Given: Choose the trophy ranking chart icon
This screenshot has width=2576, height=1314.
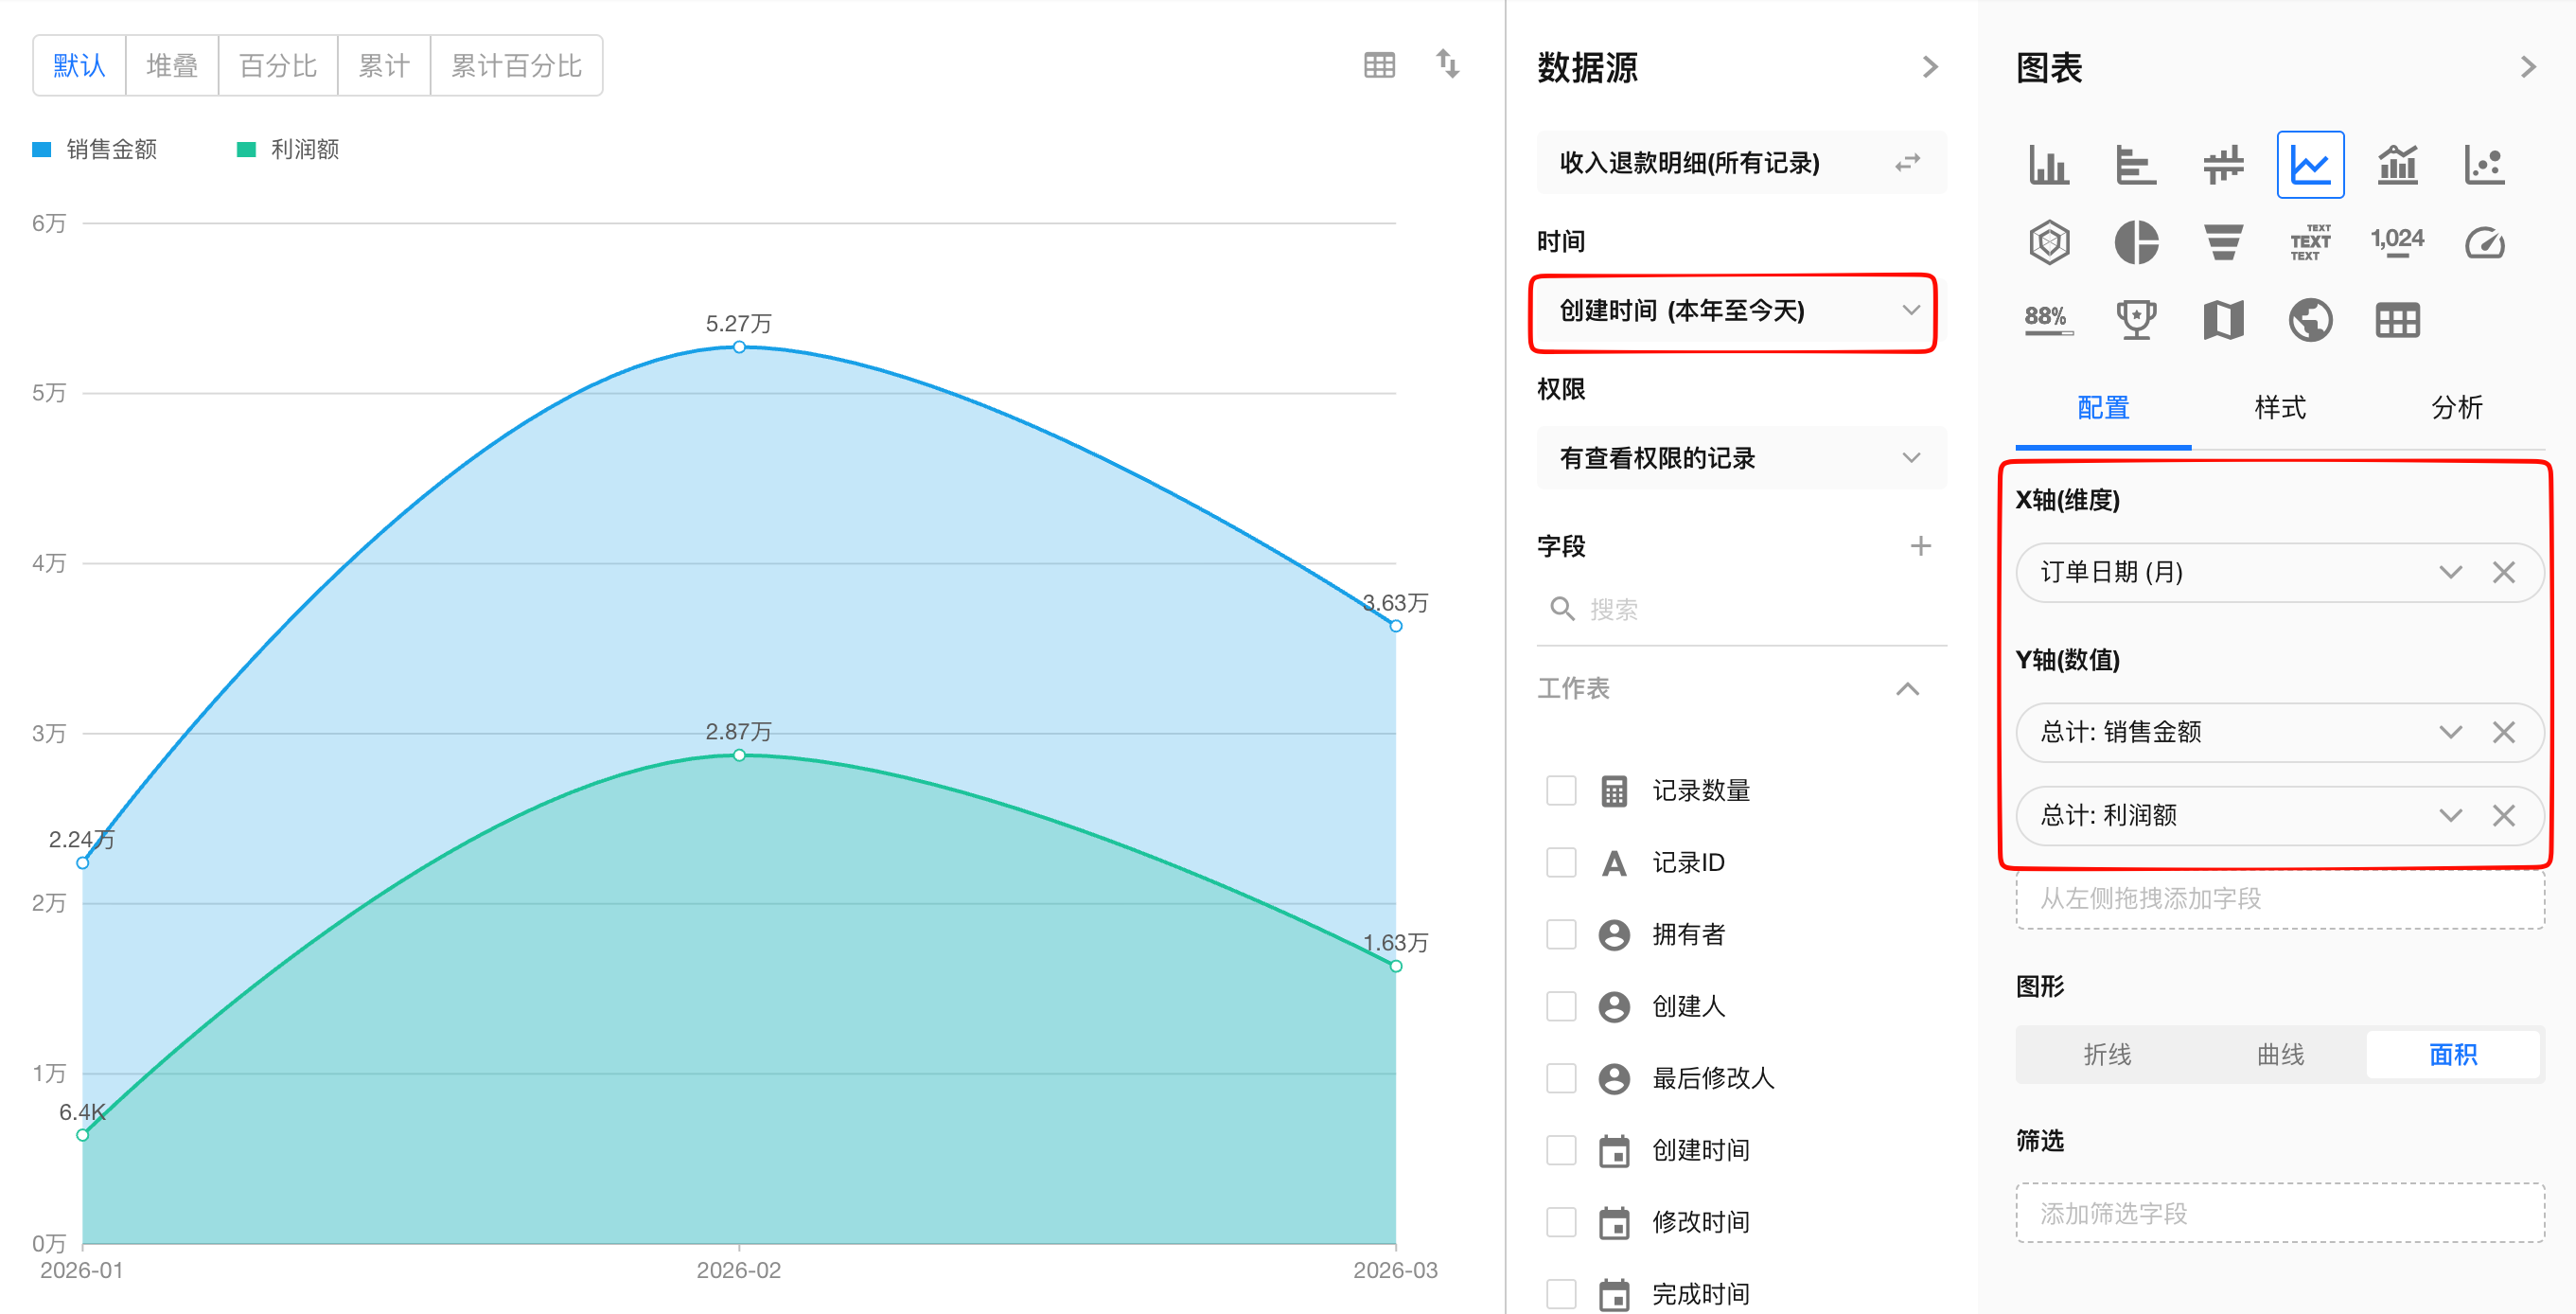Looking at the screenshot, I should coord(2136,320).
